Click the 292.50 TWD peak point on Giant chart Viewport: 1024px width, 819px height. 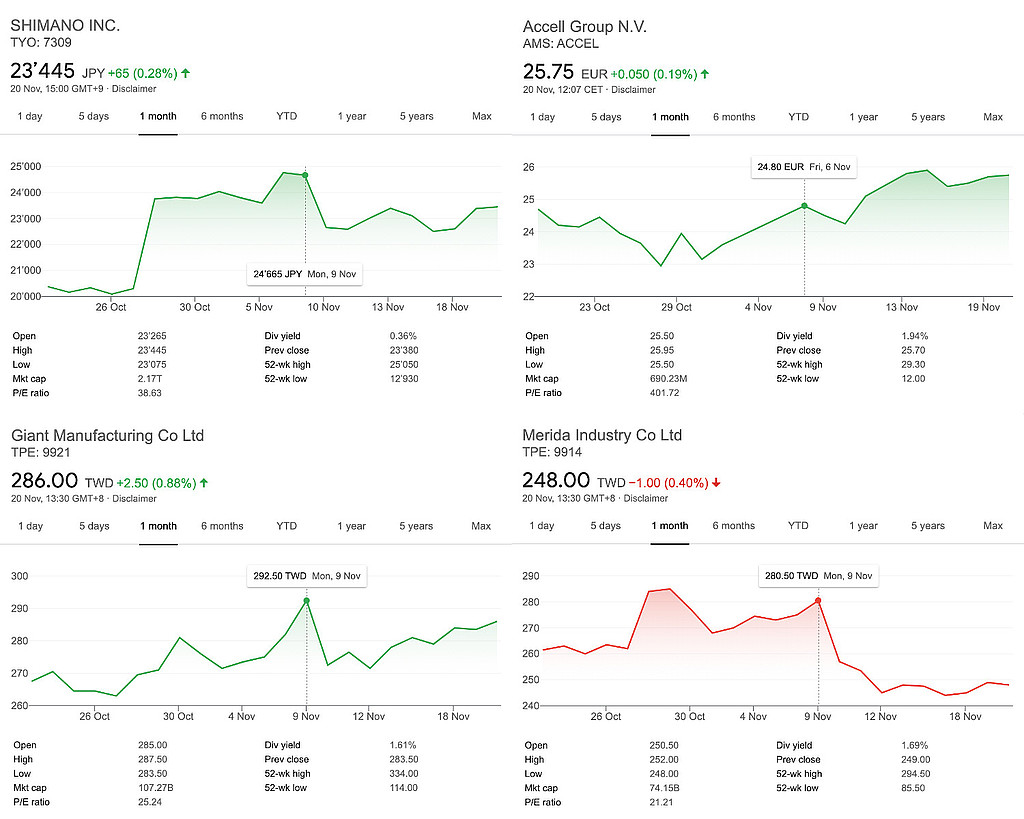click(306, 600)
